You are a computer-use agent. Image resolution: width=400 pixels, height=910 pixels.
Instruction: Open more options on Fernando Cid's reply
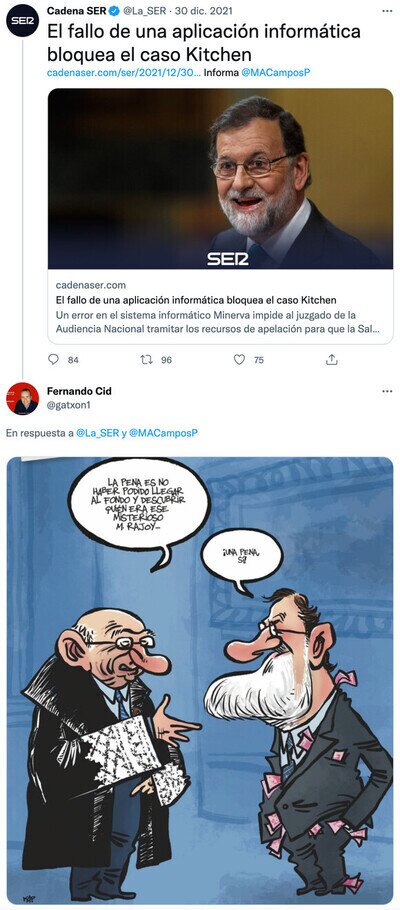(387, 391)
